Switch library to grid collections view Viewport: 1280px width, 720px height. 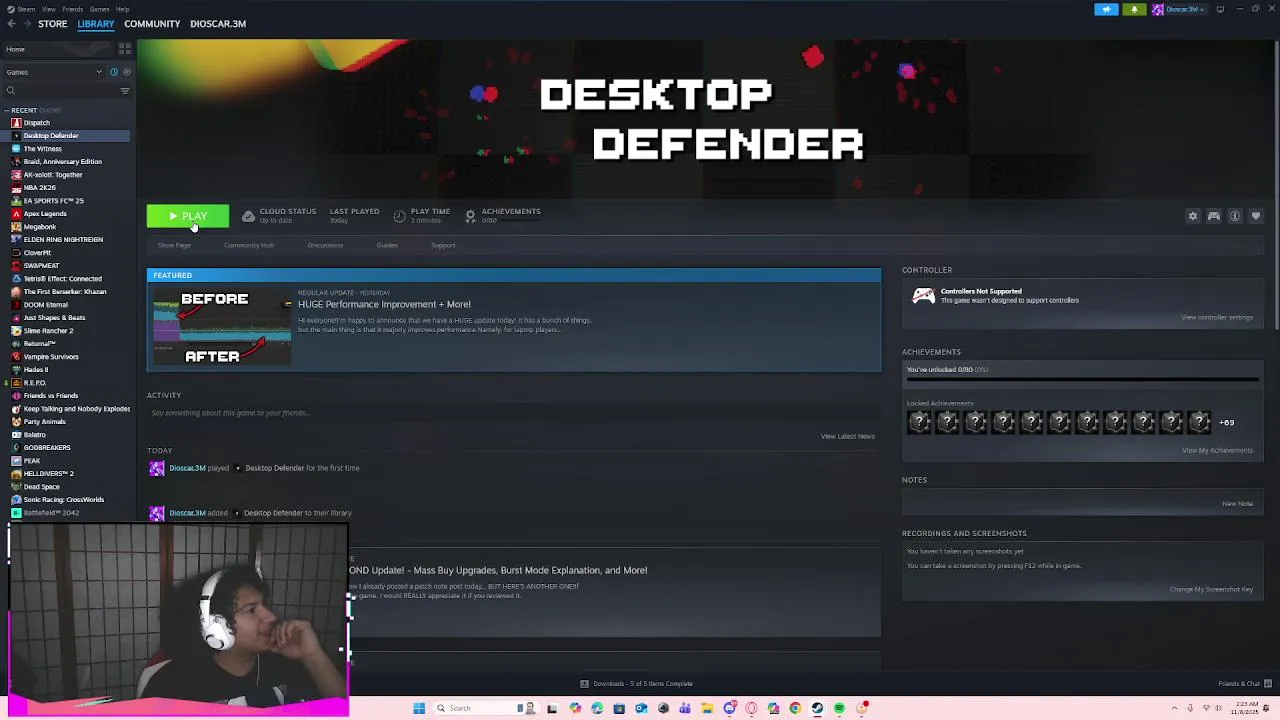click(x=125, y=49)
